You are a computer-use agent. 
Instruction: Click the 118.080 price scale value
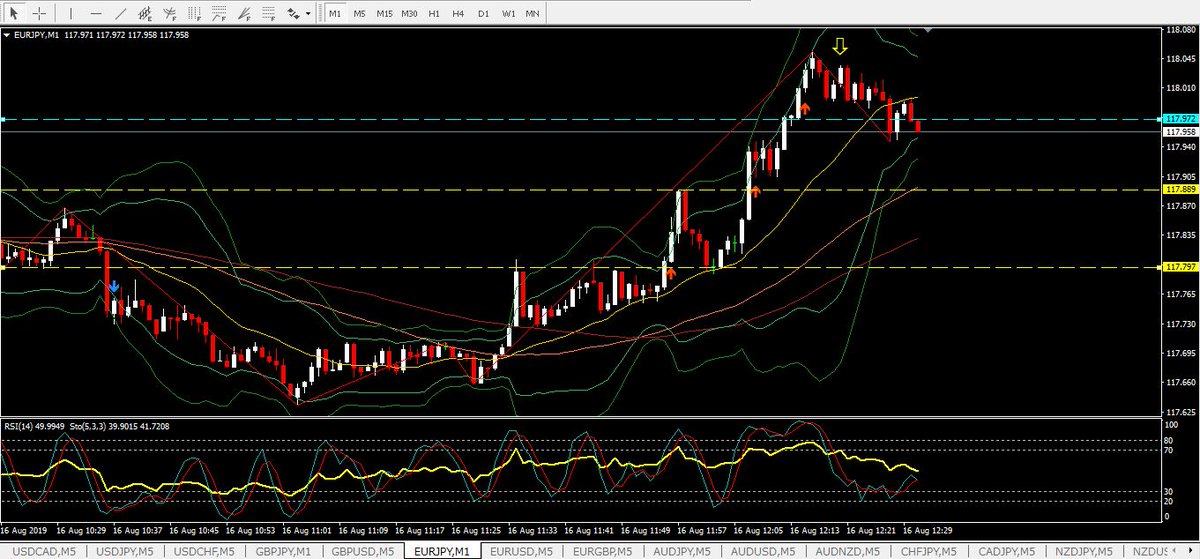[1181, 31]
